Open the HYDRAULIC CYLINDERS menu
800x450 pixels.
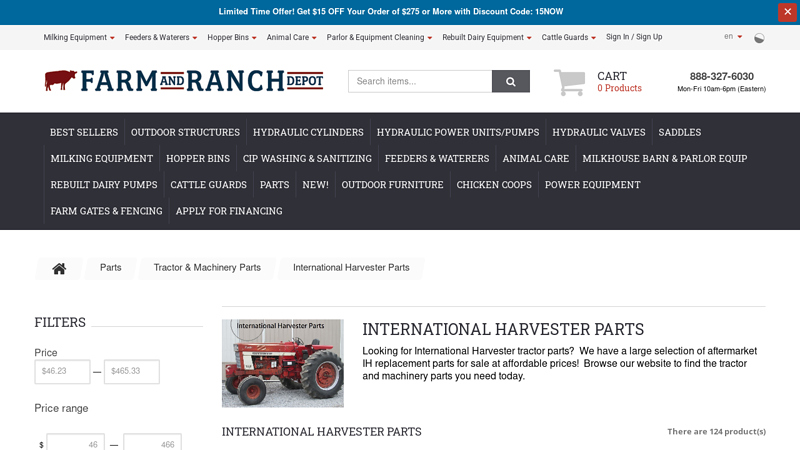click(x=308, y=132)
